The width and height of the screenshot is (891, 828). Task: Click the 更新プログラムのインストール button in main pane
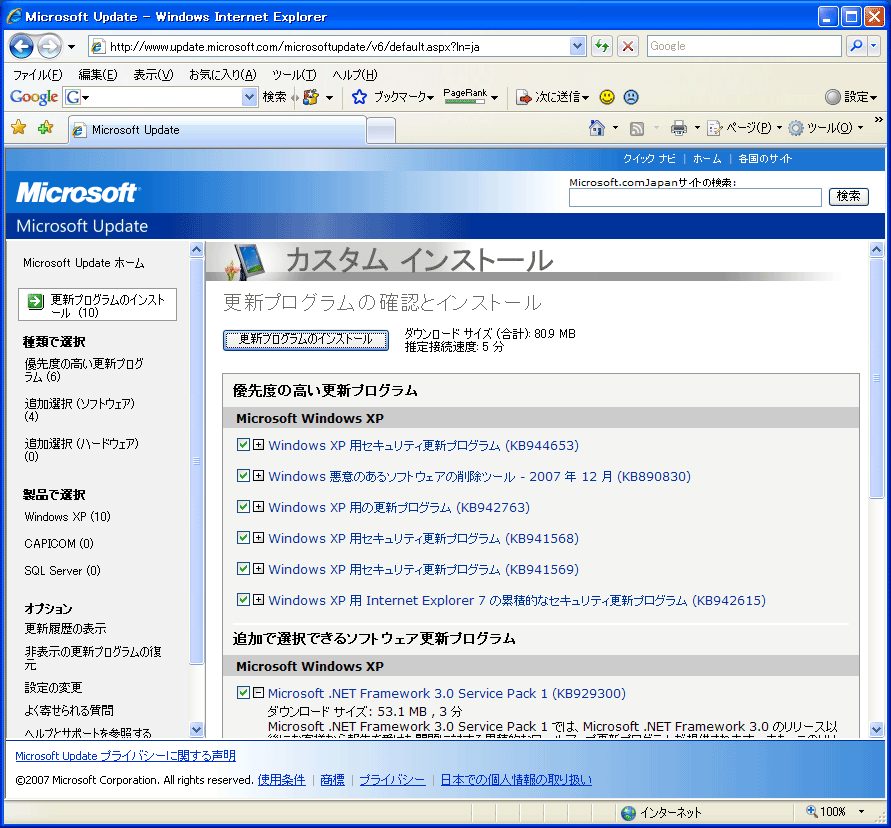pos(306,340)
